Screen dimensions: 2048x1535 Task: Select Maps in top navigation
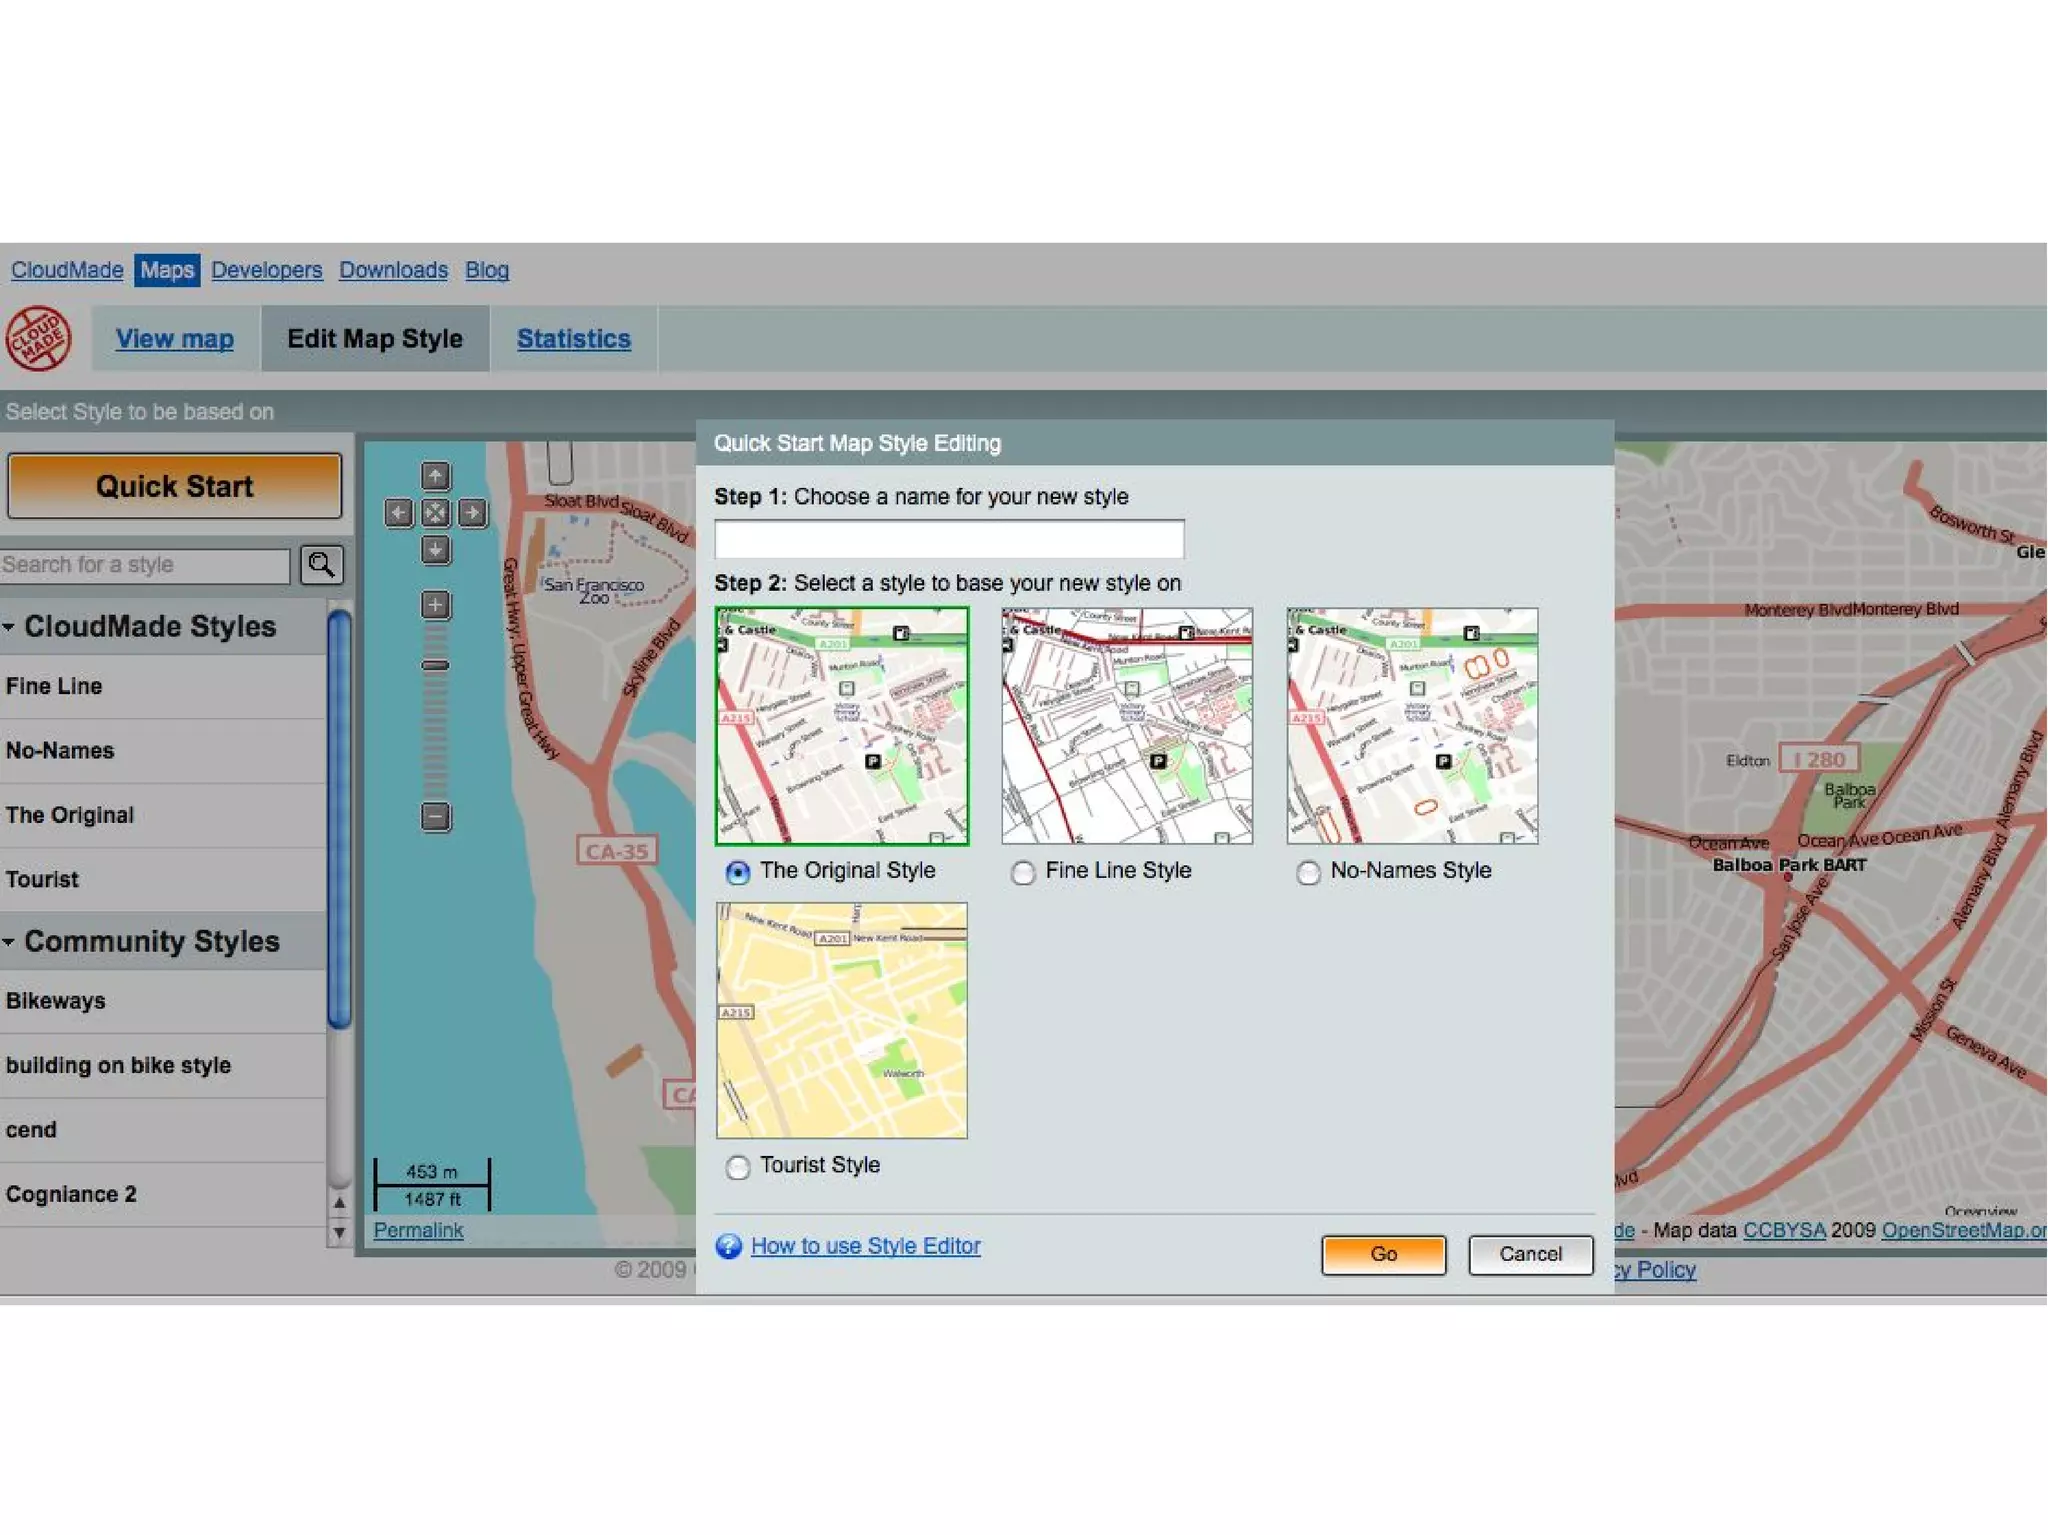tap(167, 270)
